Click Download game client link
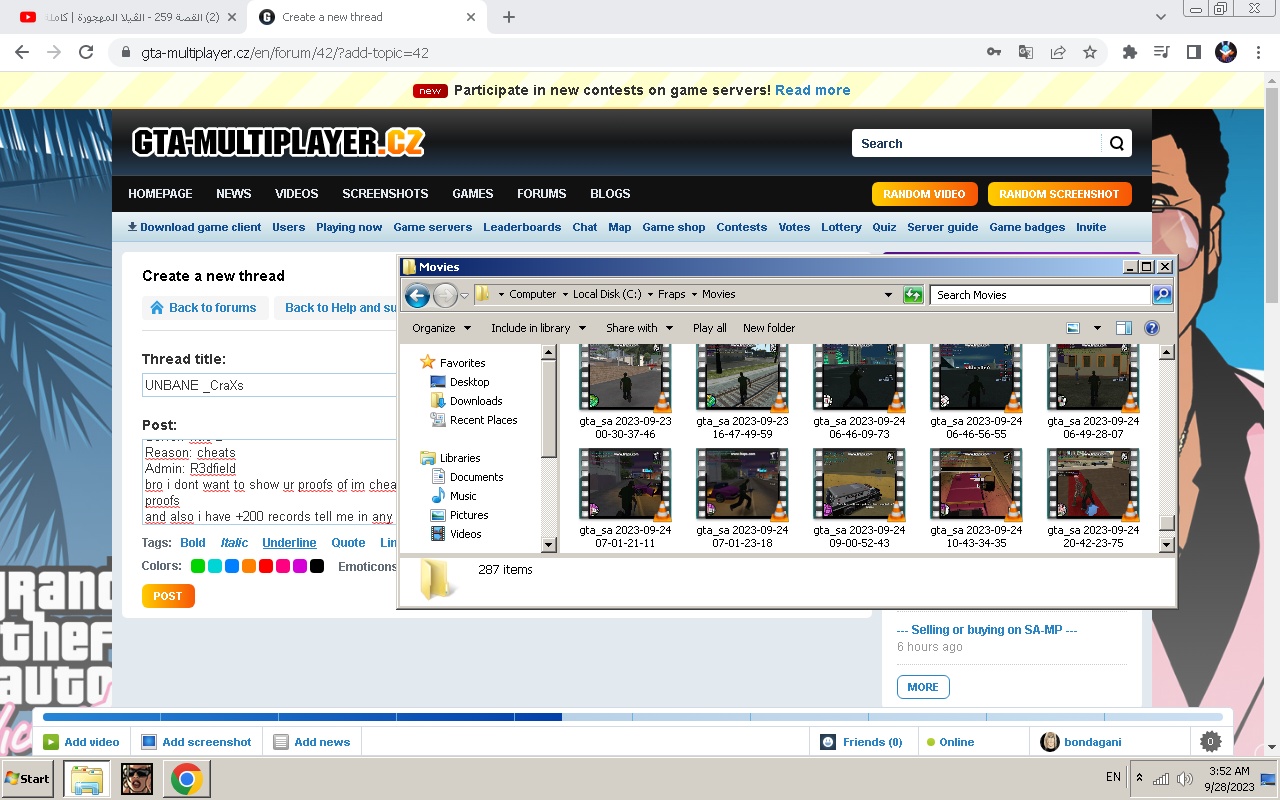 [x=194, y=227]
